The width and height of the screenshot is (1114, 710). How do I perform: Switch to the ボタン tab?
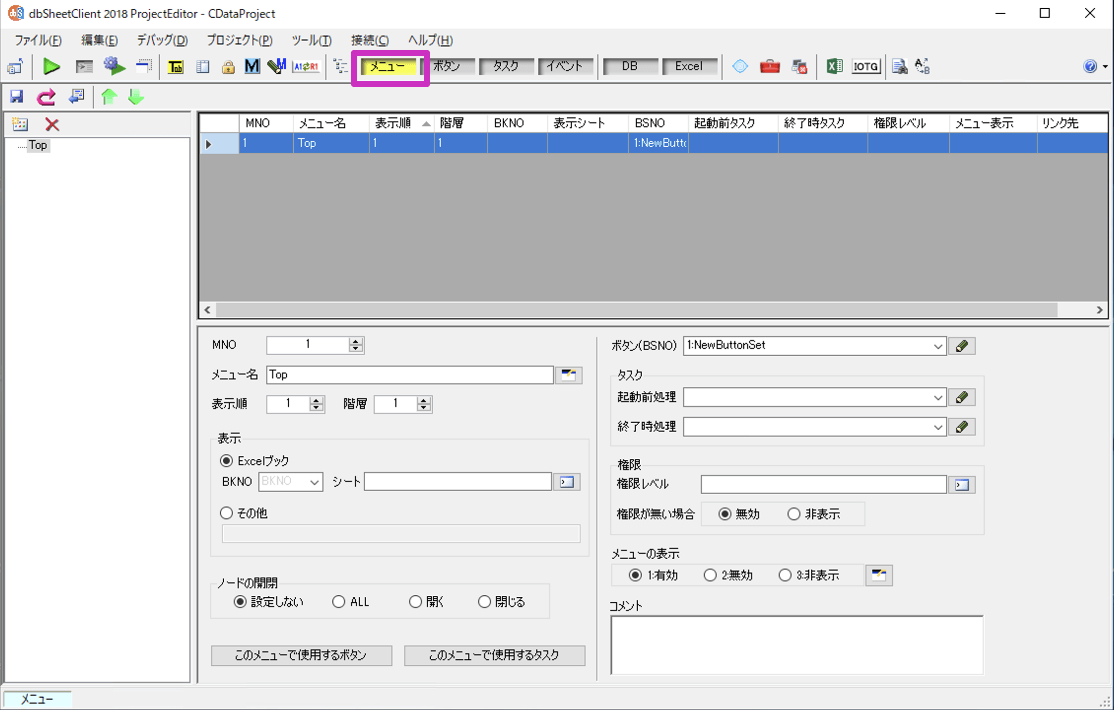coord(447,66)
